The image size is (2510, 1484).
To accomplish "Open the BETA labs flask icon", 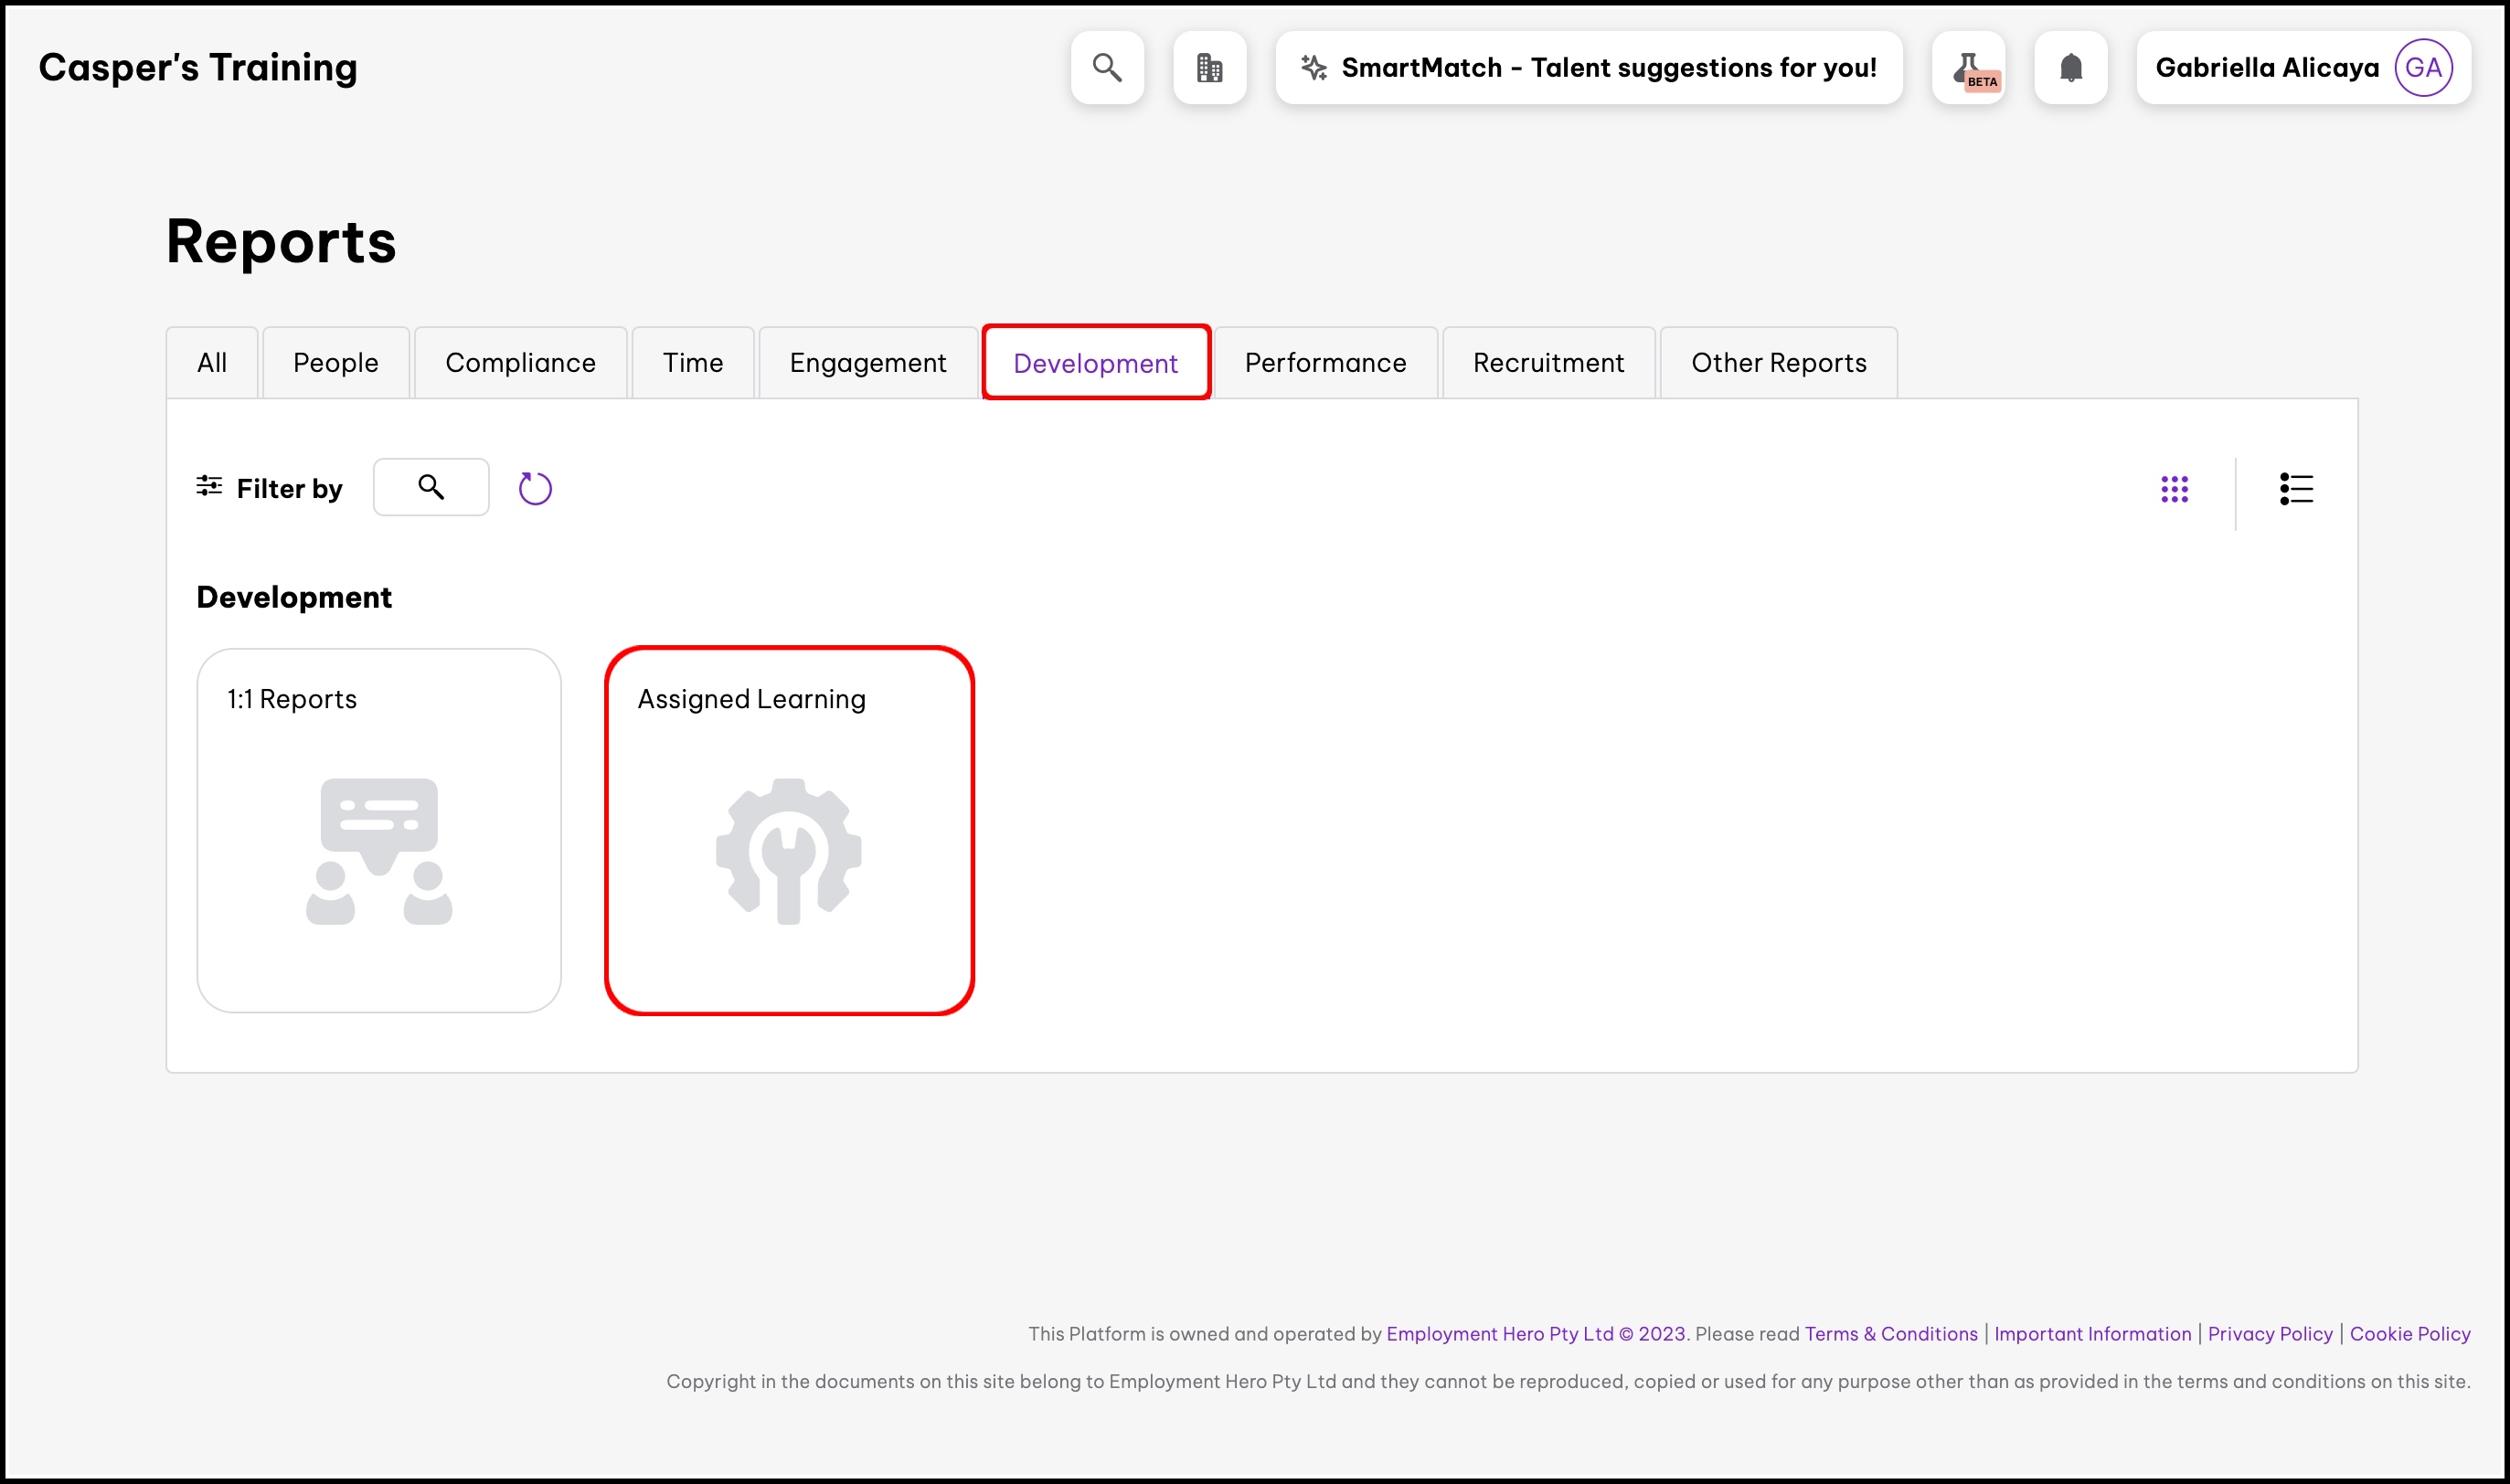I will pyautogui.click(x=1968, y=68).
